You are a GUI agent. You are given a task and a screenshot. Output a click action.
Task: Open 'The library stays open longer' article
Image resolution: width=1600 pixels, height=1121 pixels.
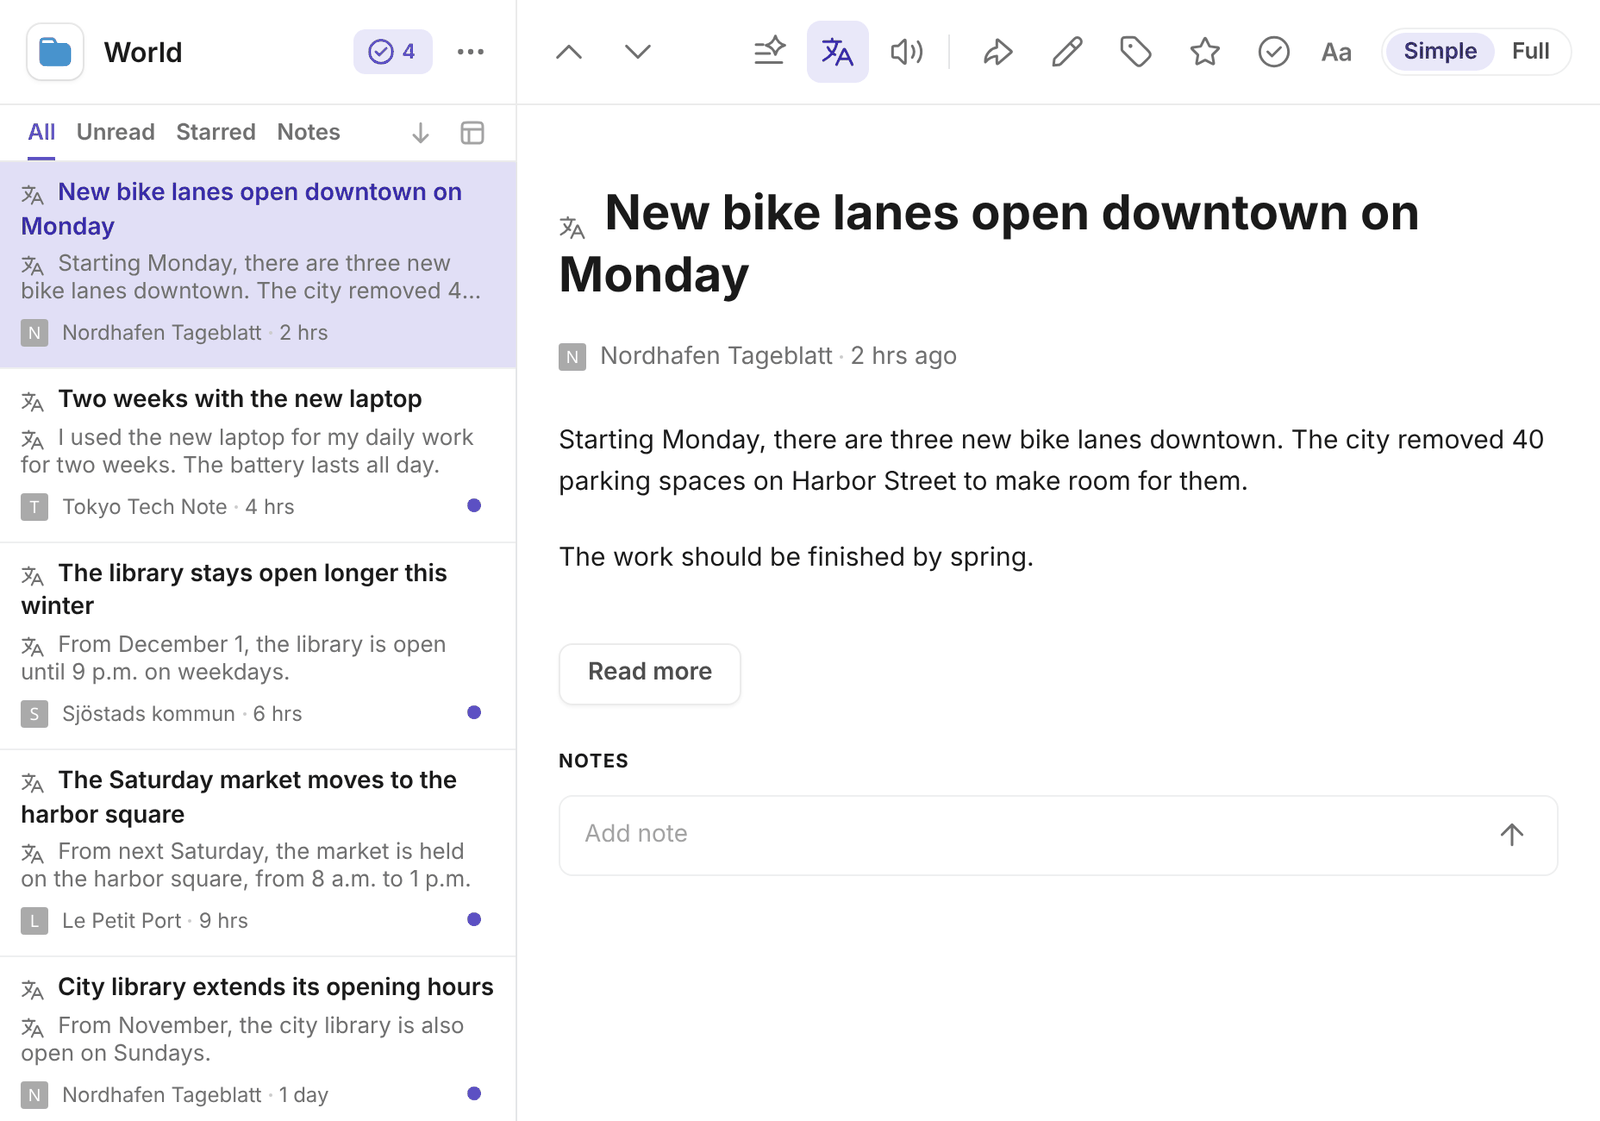pos(258,646)
